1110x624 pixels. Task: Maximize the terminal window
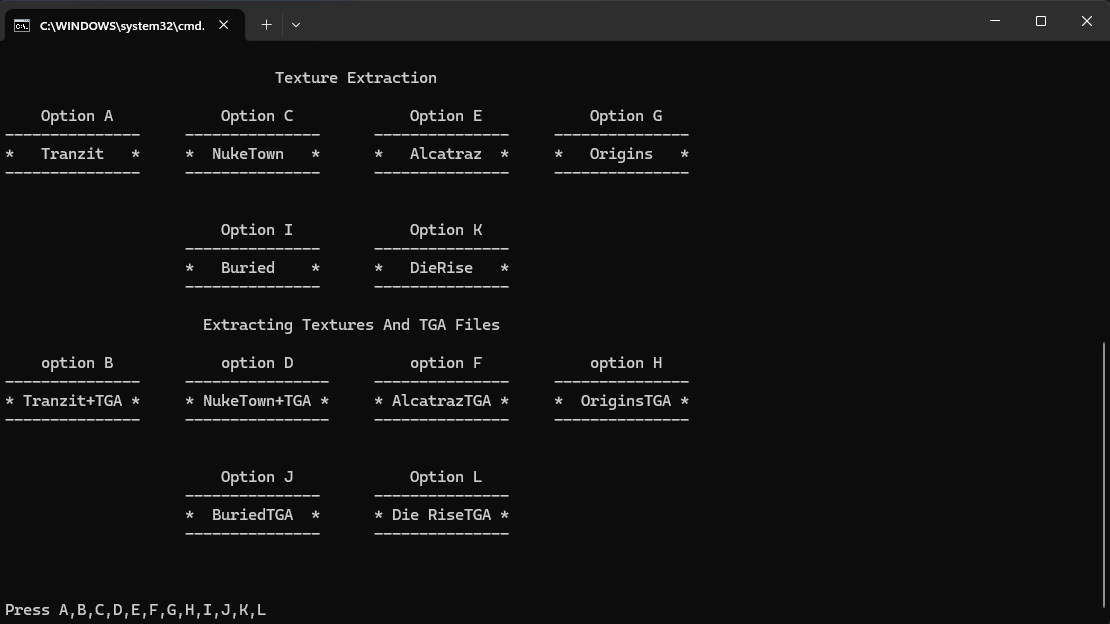tap(1041, 21)
